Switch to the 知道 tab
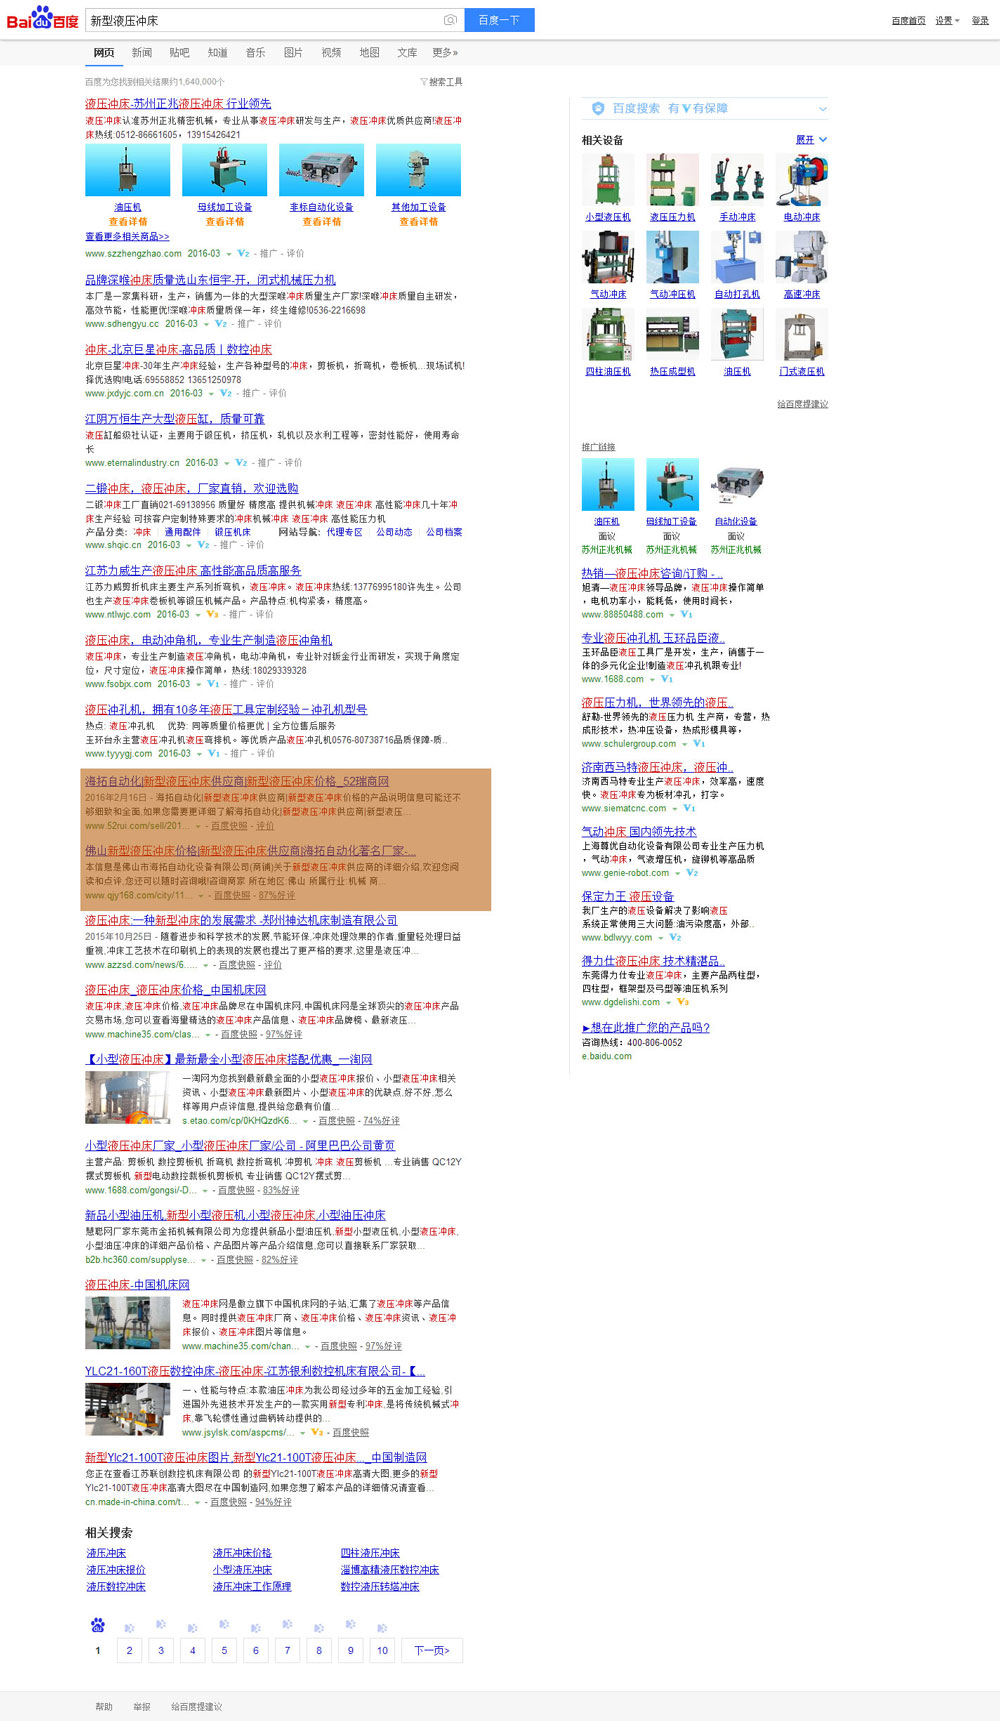The height and width of the screenshot is (1721, 1000). (217, 53)
